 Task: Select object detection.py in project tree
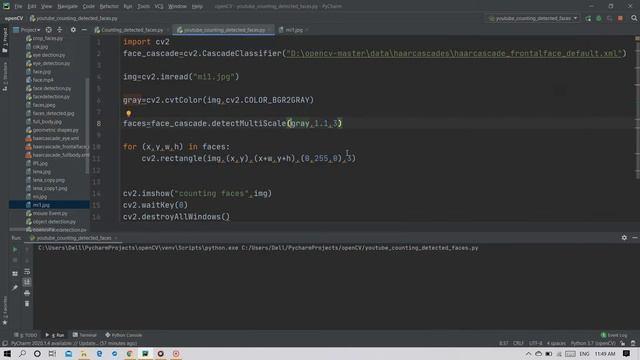coord(54,222)
